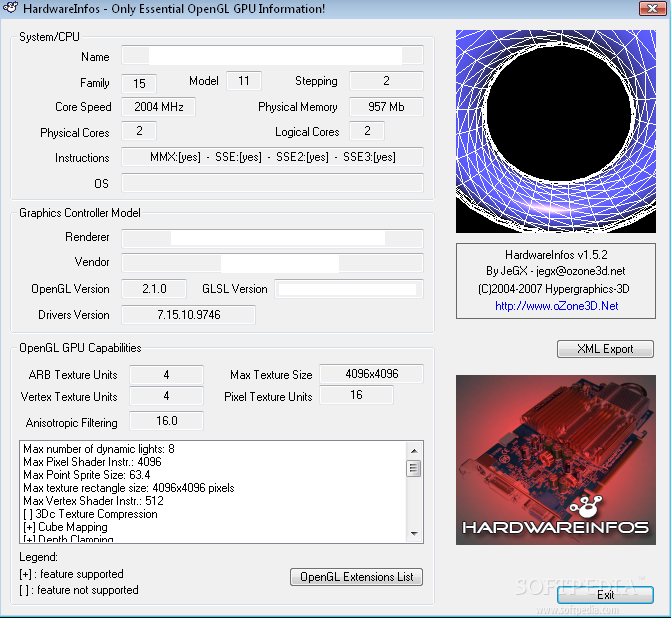
Task: Select 'Max Pixel Shader Instr.: 4096' line
Action: pyautogui.click(x=92, y=462)
